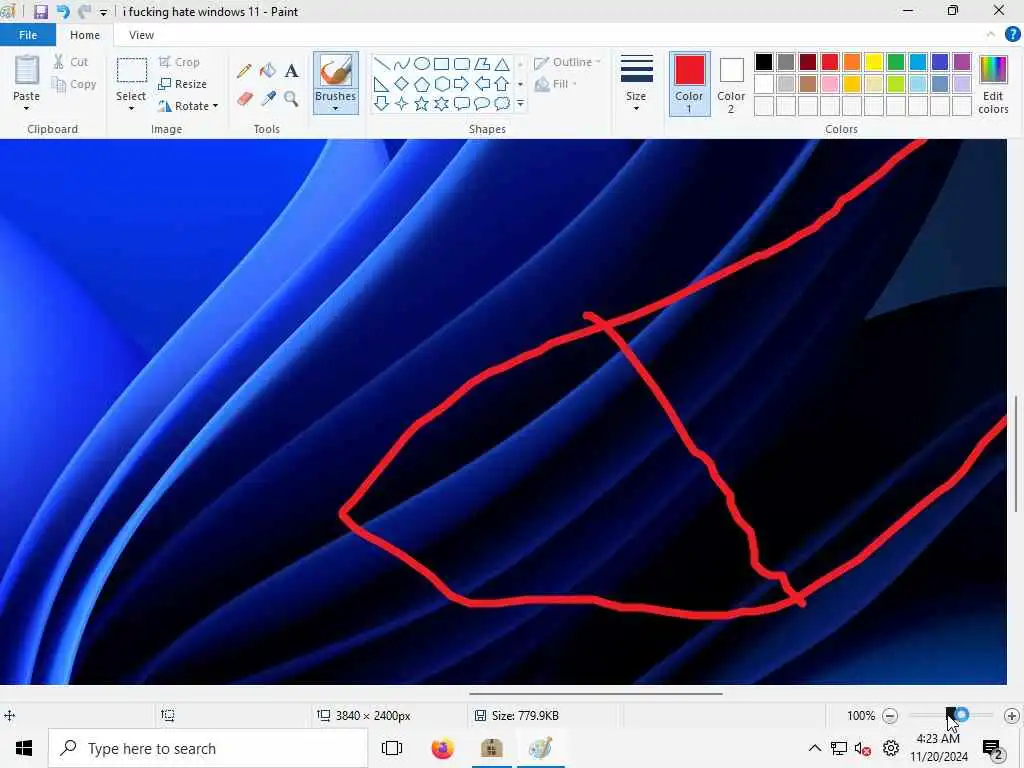
Task: Open the Rotate dropdown
Action: (188, 106)
